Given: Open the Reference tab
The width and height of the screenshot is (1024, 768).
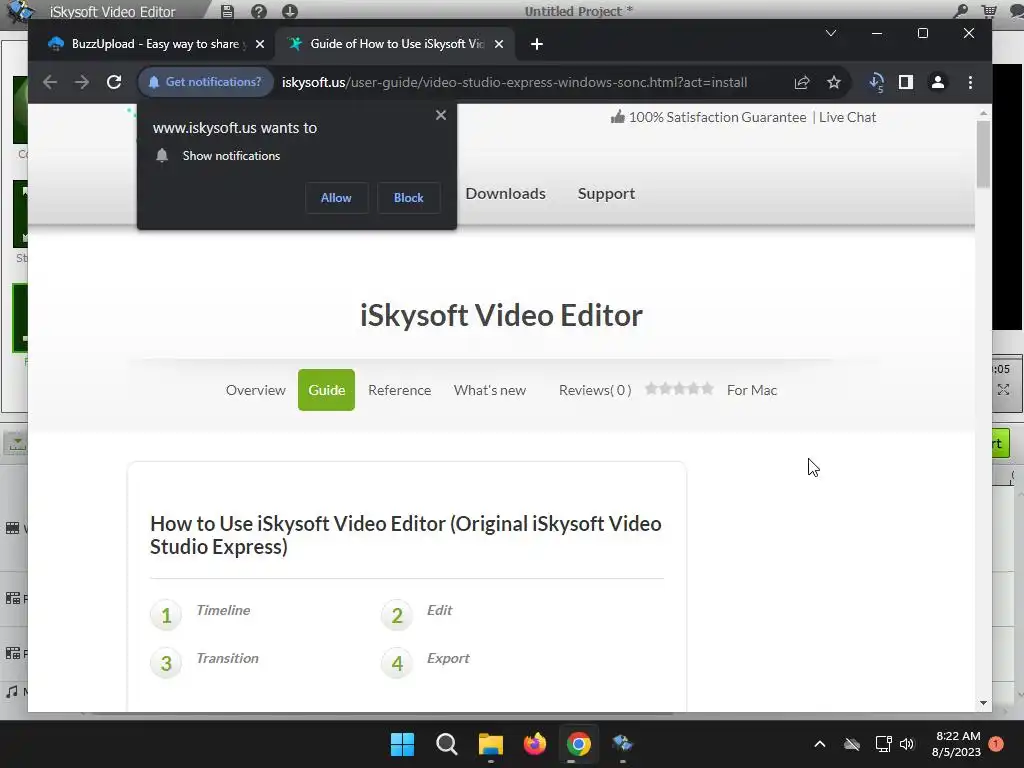Looking at the screenshot, I should tap(400, 390).
